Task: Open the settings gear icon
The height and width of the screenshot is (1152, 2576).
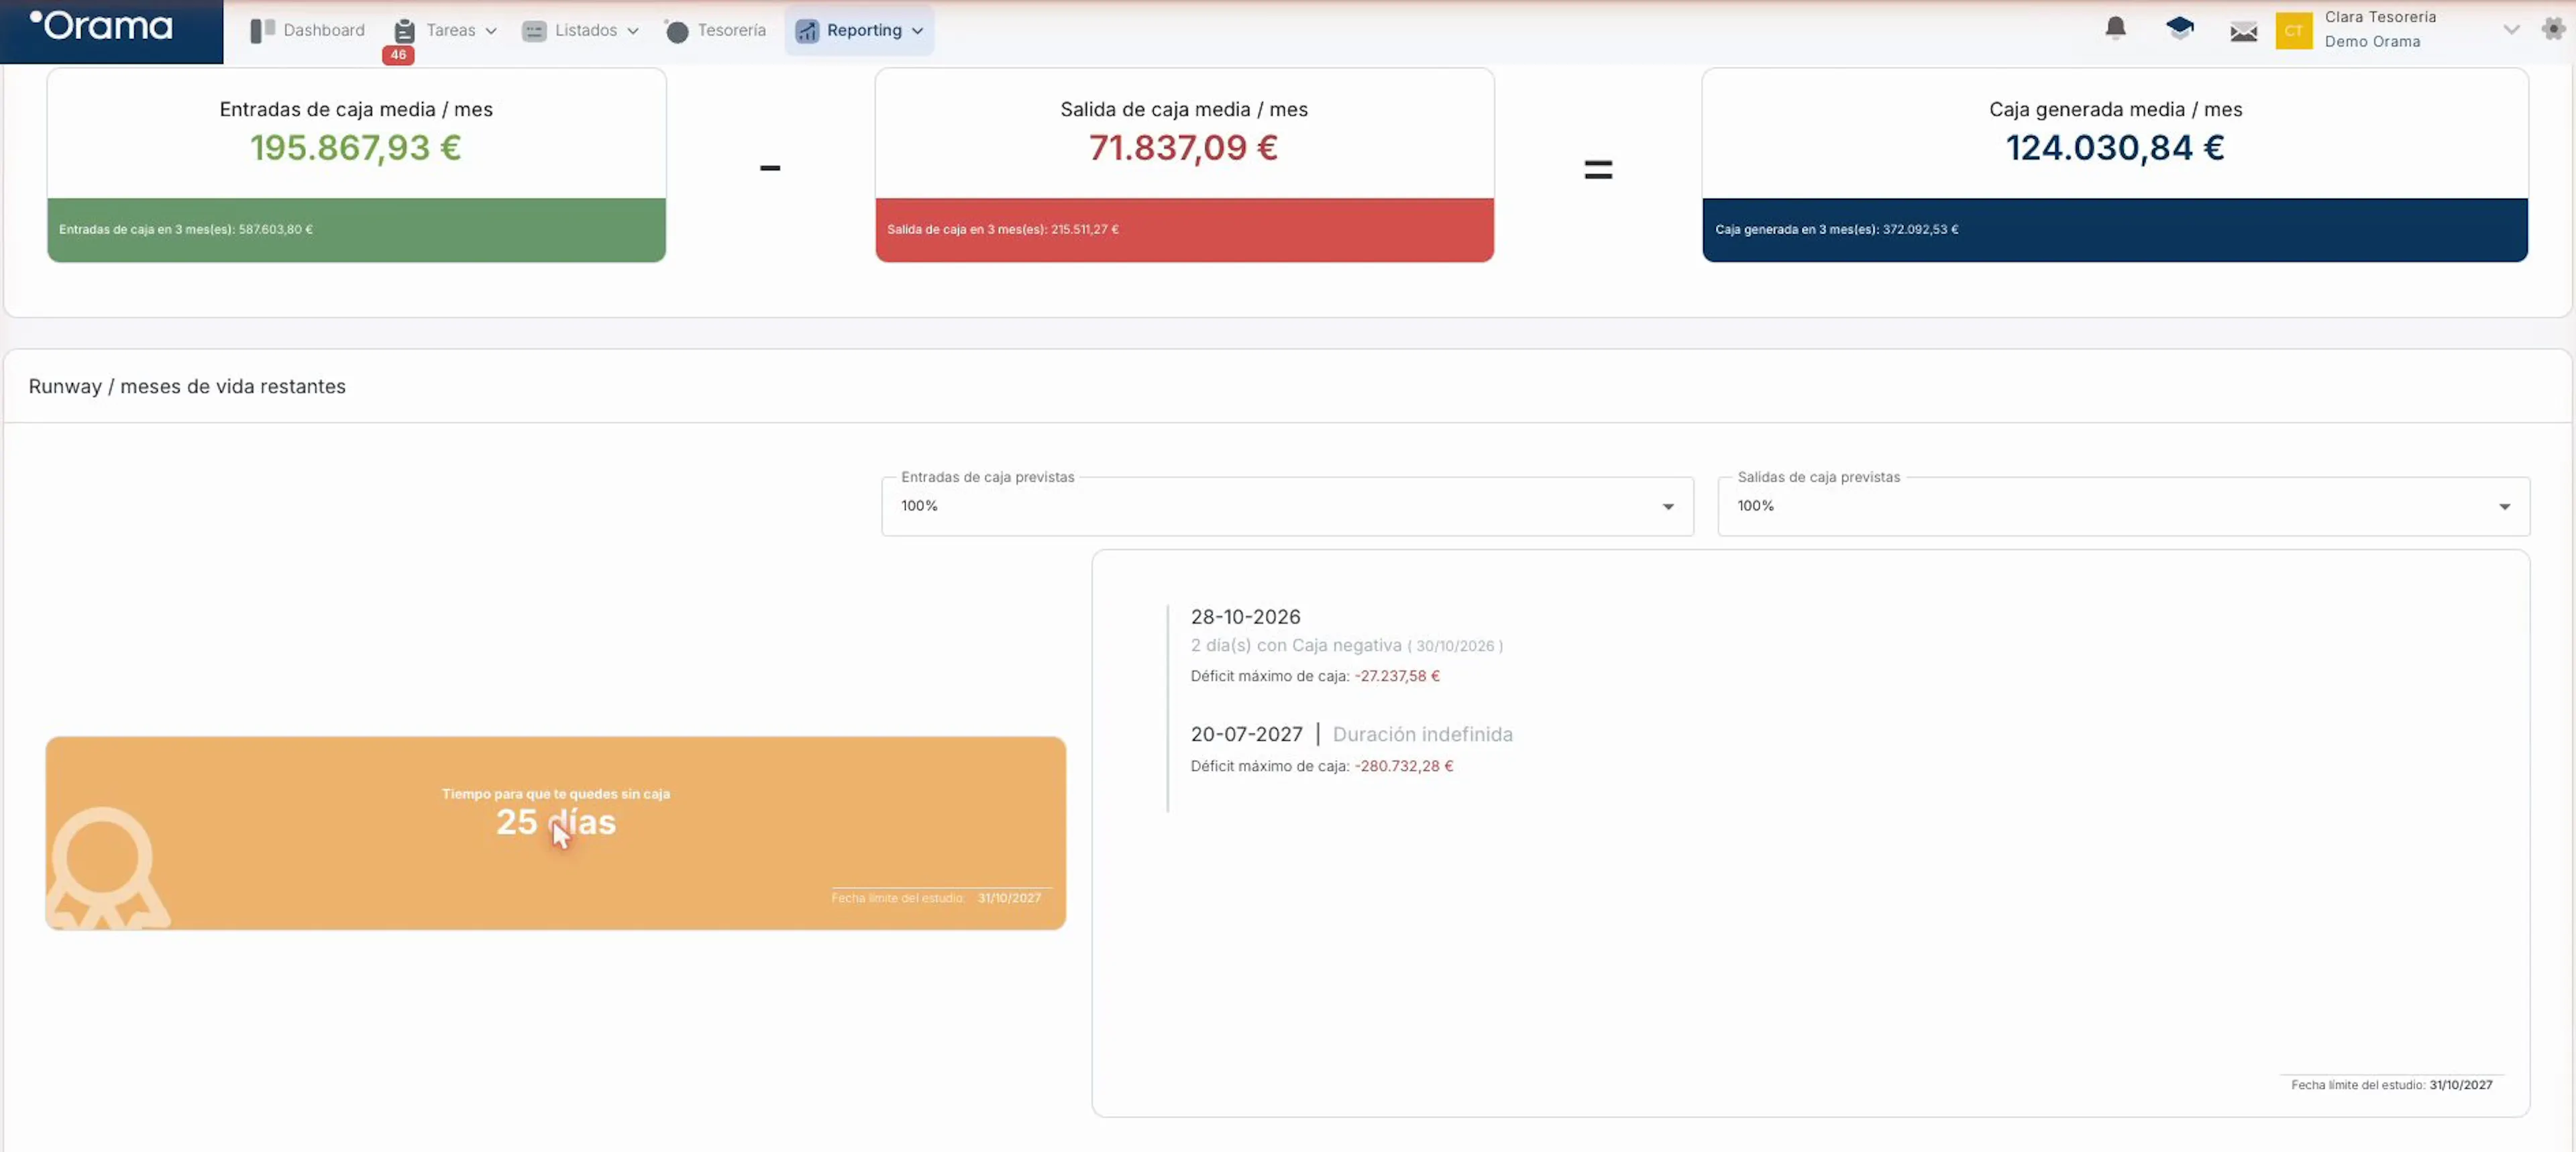Action: [x=2553, y=28]
